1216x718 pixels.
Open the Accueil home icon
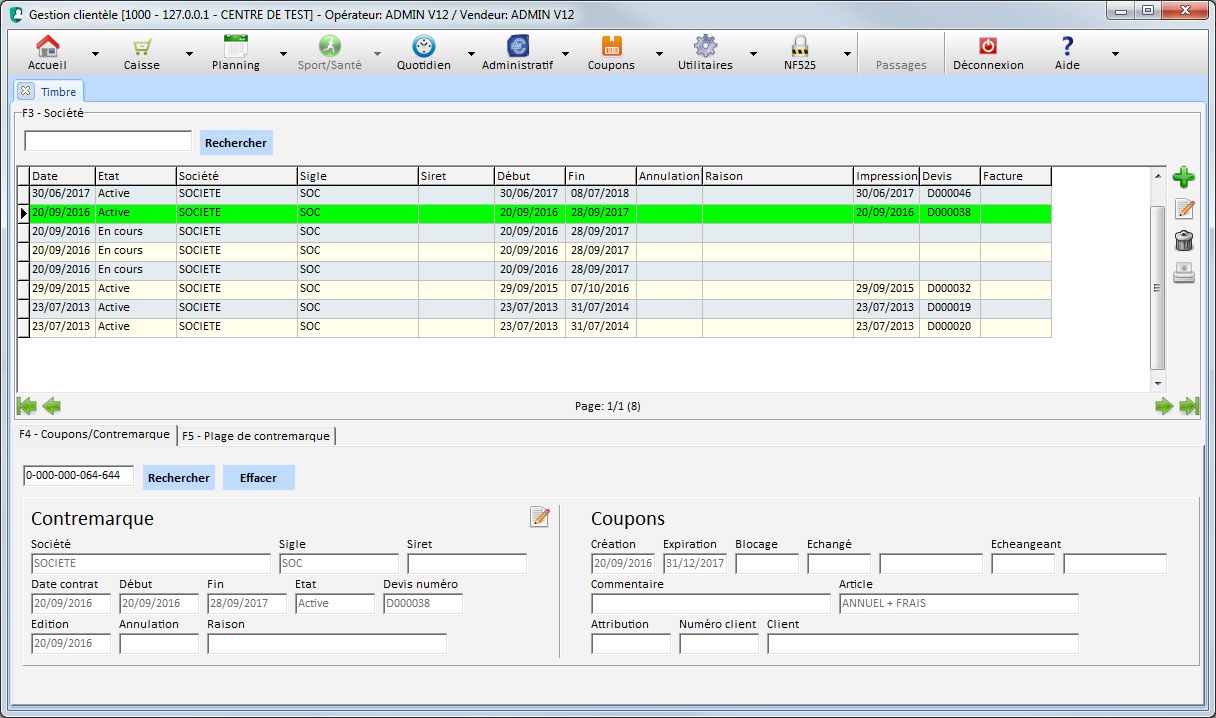tap(47, 46)
